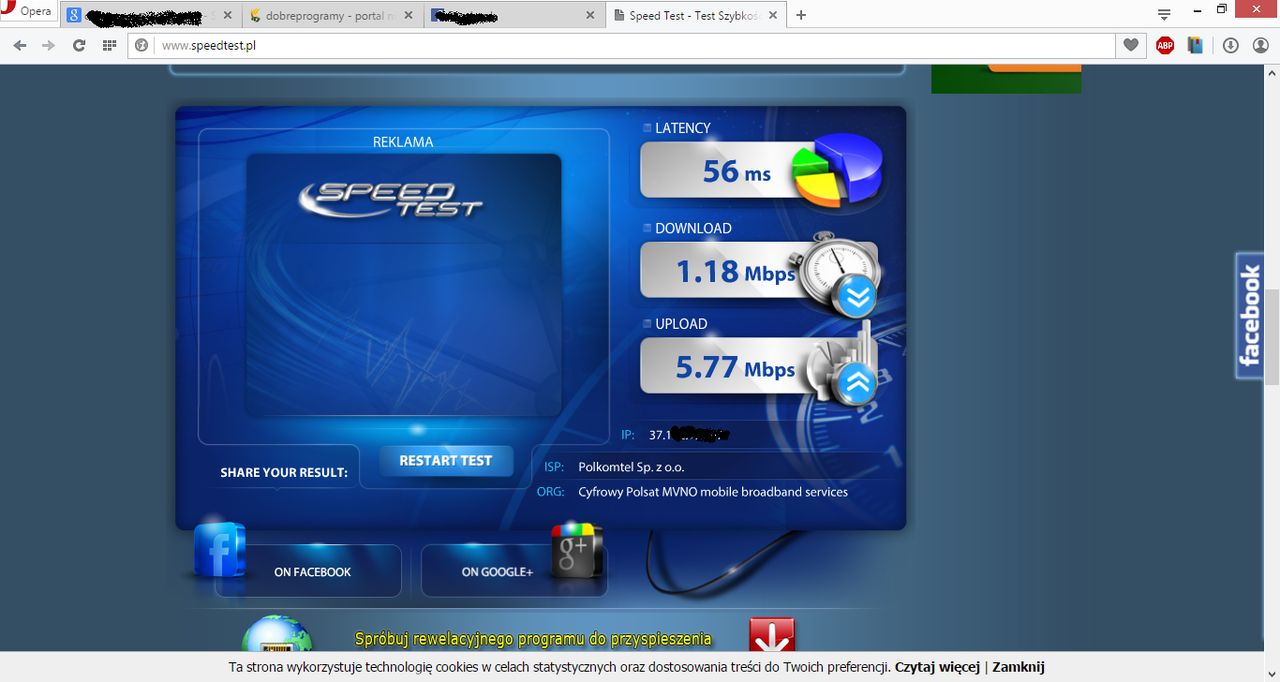Click the DOWNLOAD heading
The width and height of the screenshot is (1280, 682).
click(x=693, y=228)
